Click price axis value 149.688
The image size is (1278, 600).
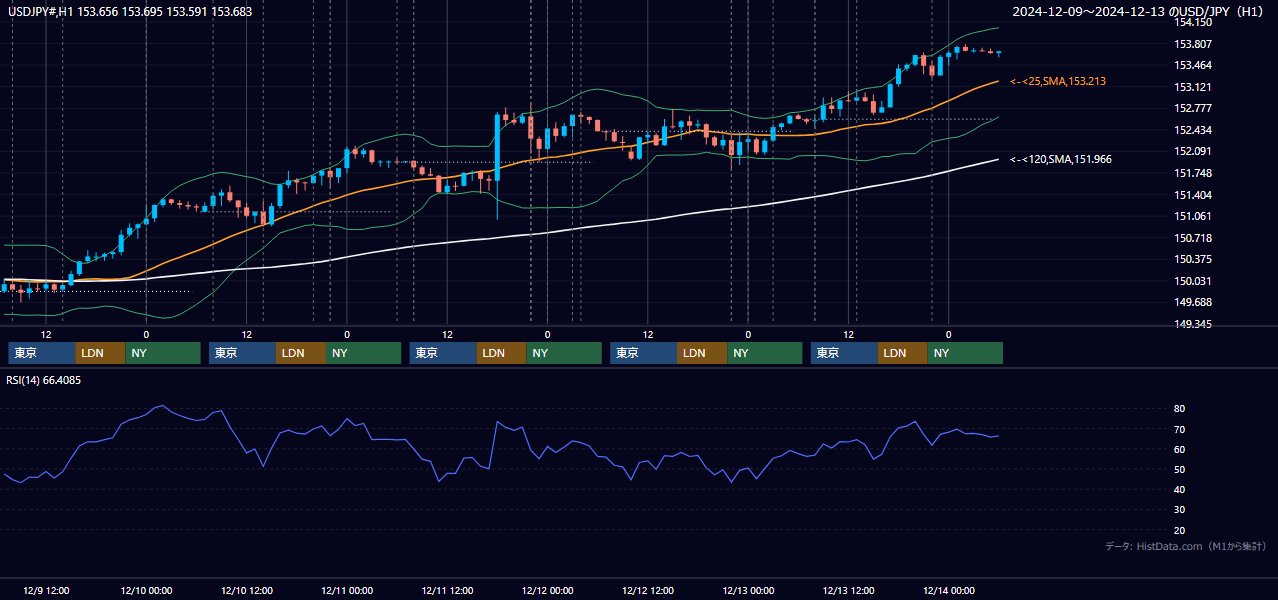[x=1193, y=302]
